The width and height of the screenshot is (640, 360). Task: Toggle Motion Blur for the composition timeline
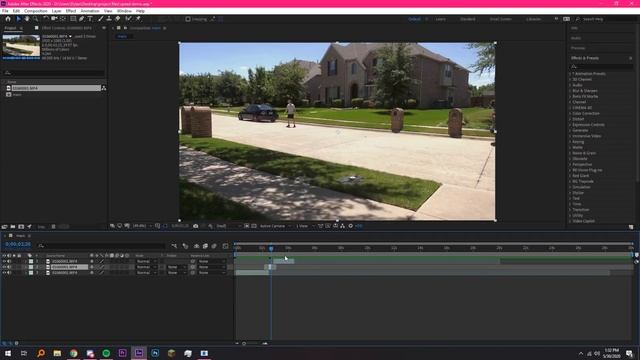tap(214, 246)
